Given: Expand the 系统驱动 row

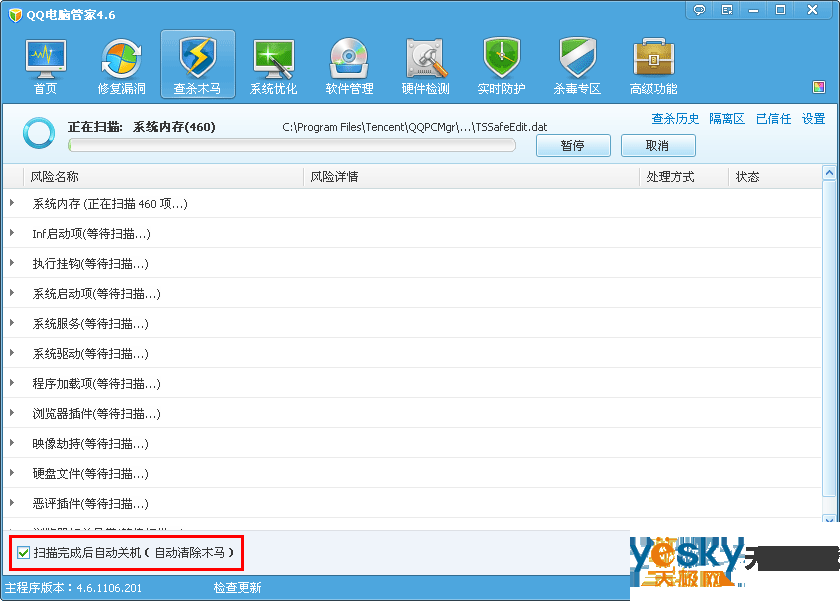Looking at the screenshot, I should pos(12,353).
